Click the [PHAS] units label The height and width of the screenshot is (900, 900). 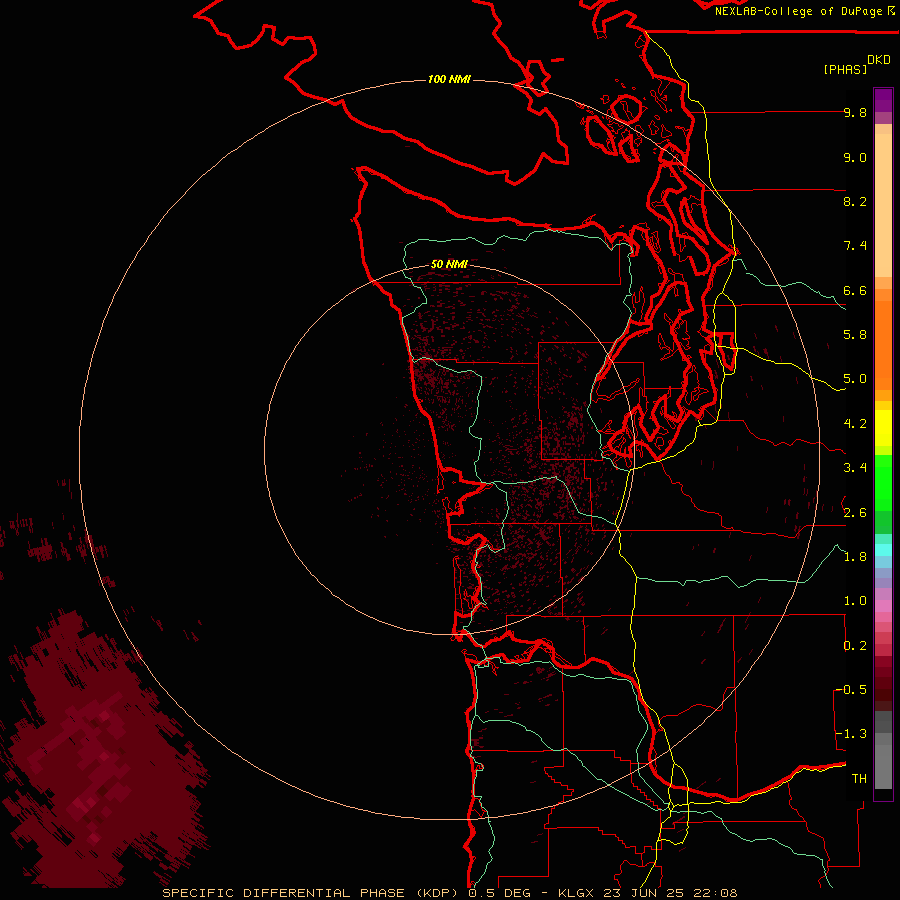point(845,69)
